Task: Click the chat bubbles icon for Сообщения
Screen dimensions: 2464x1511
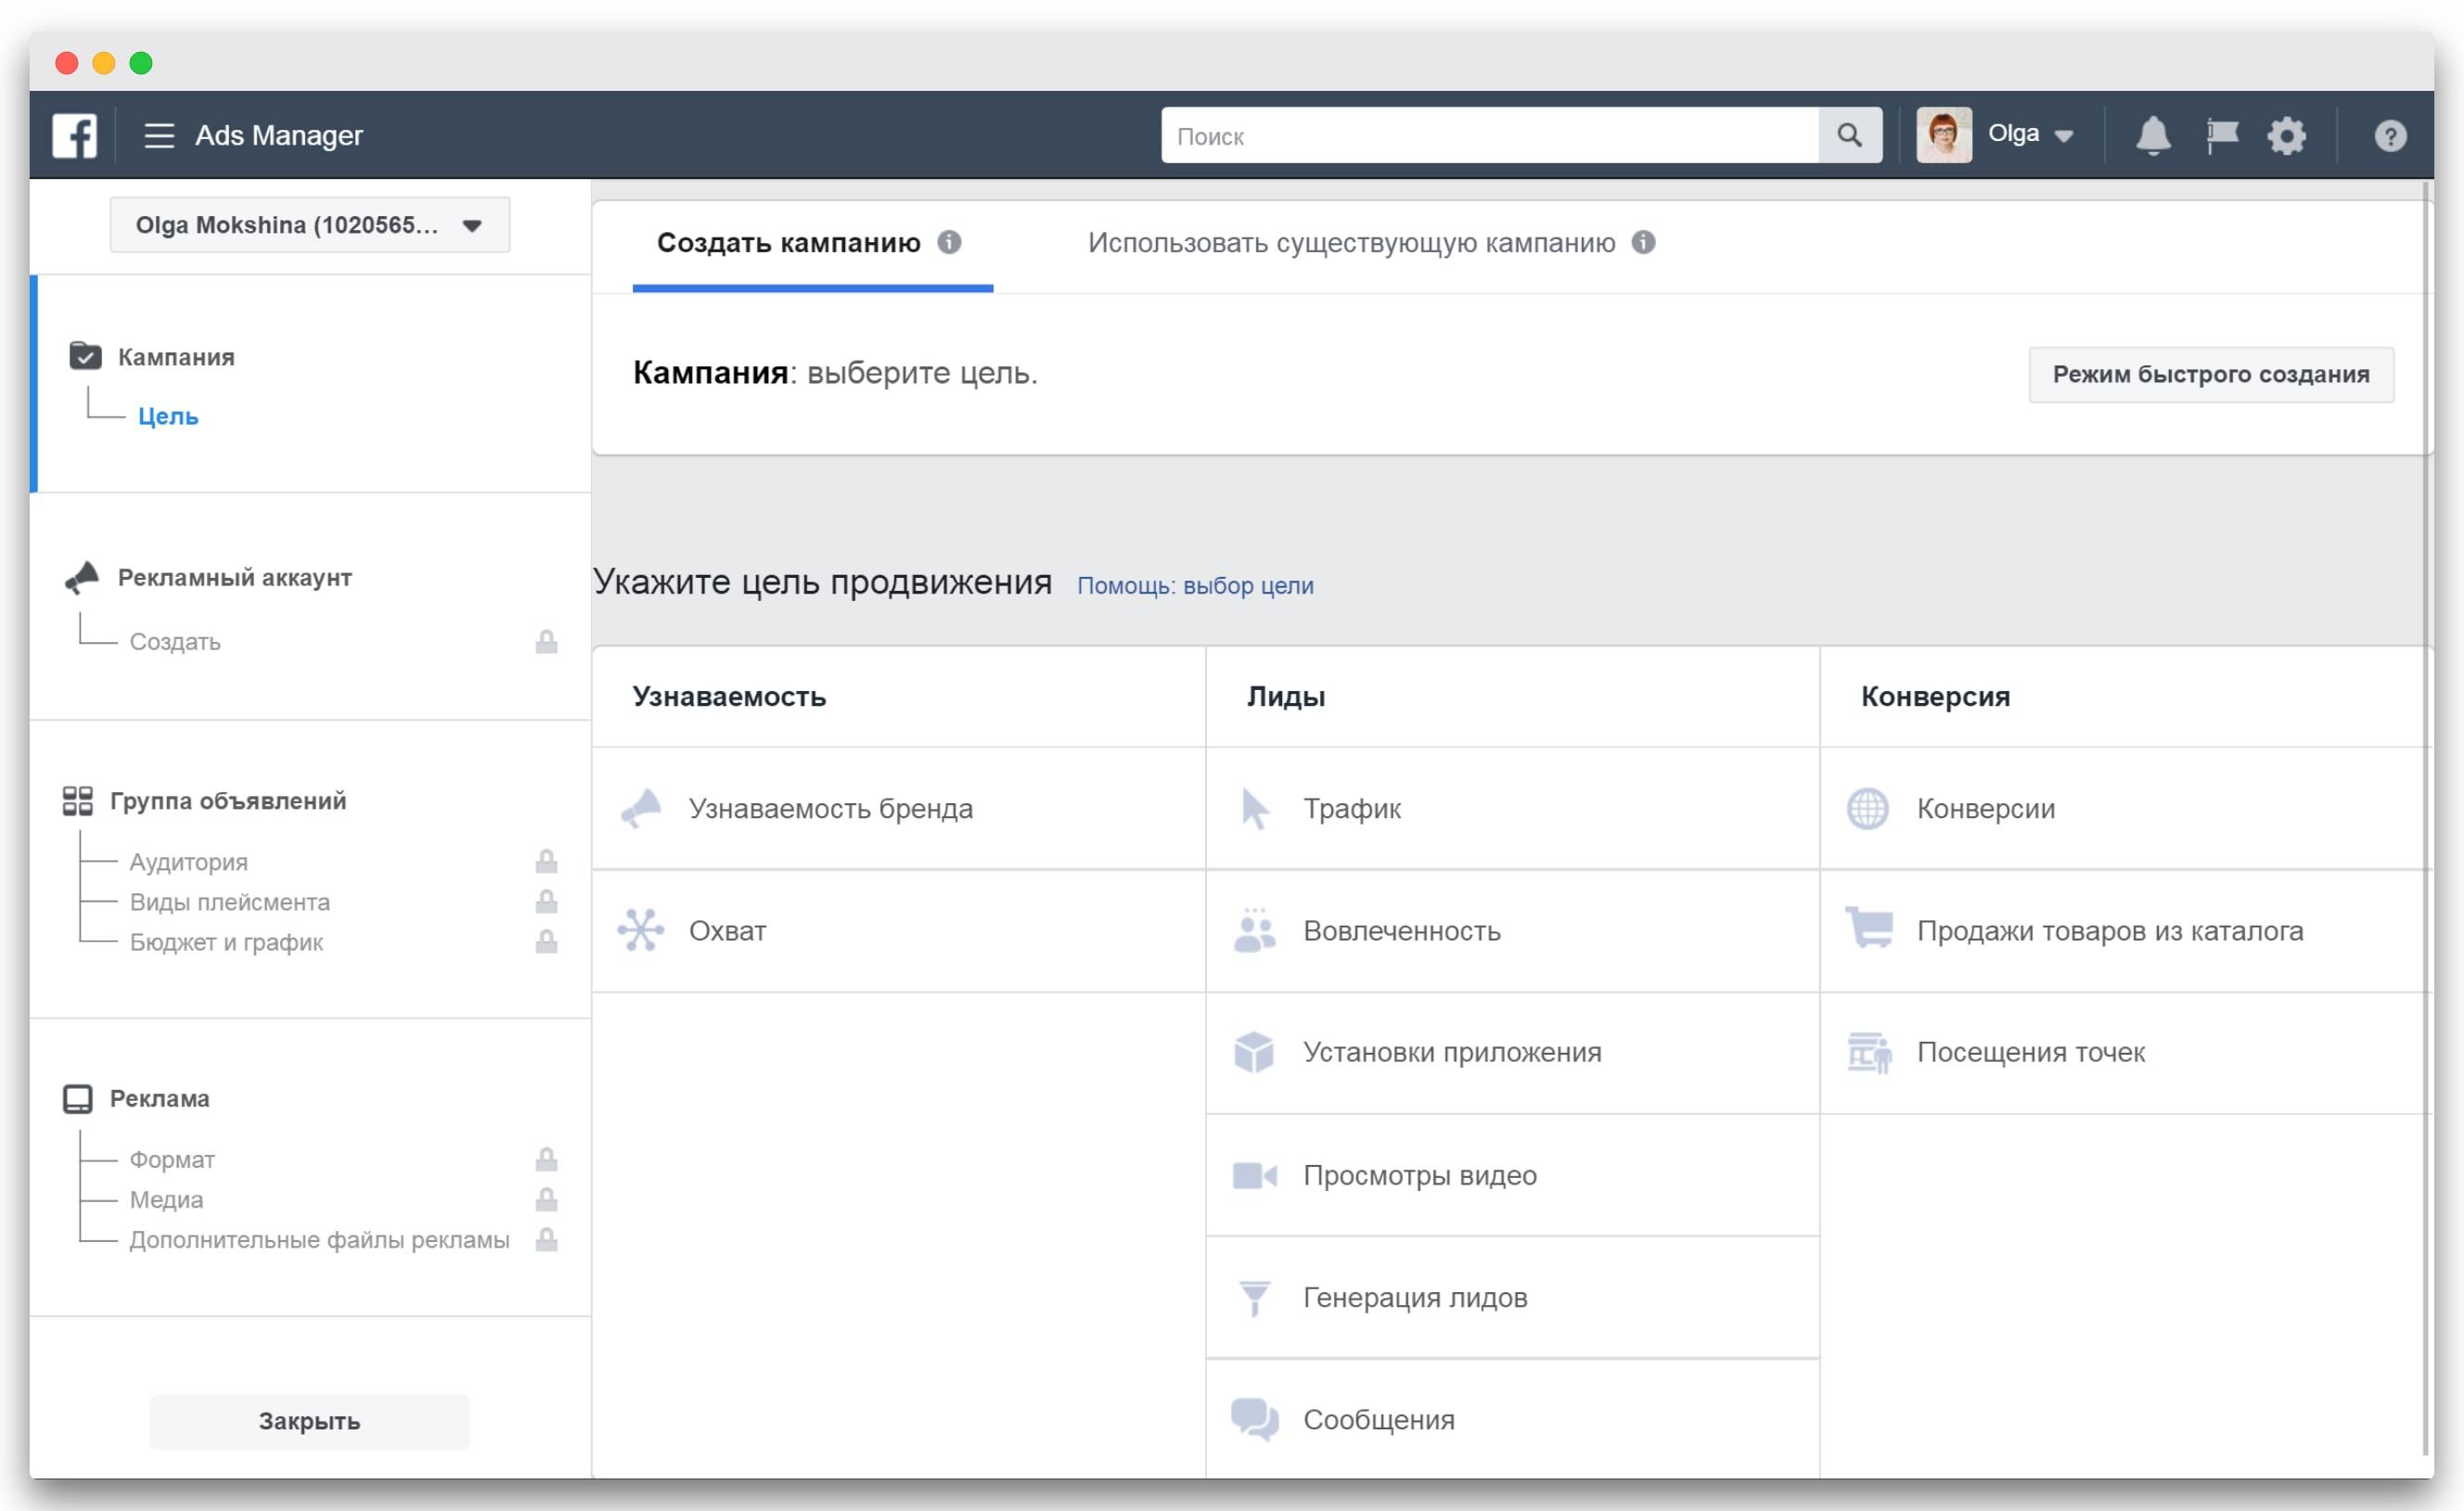Action: [1255, 1419]
